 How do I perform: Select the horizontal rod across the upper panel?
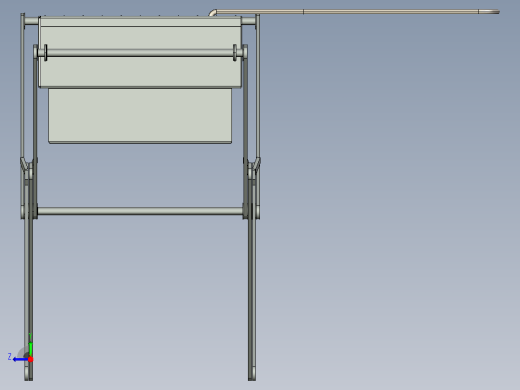140,53
